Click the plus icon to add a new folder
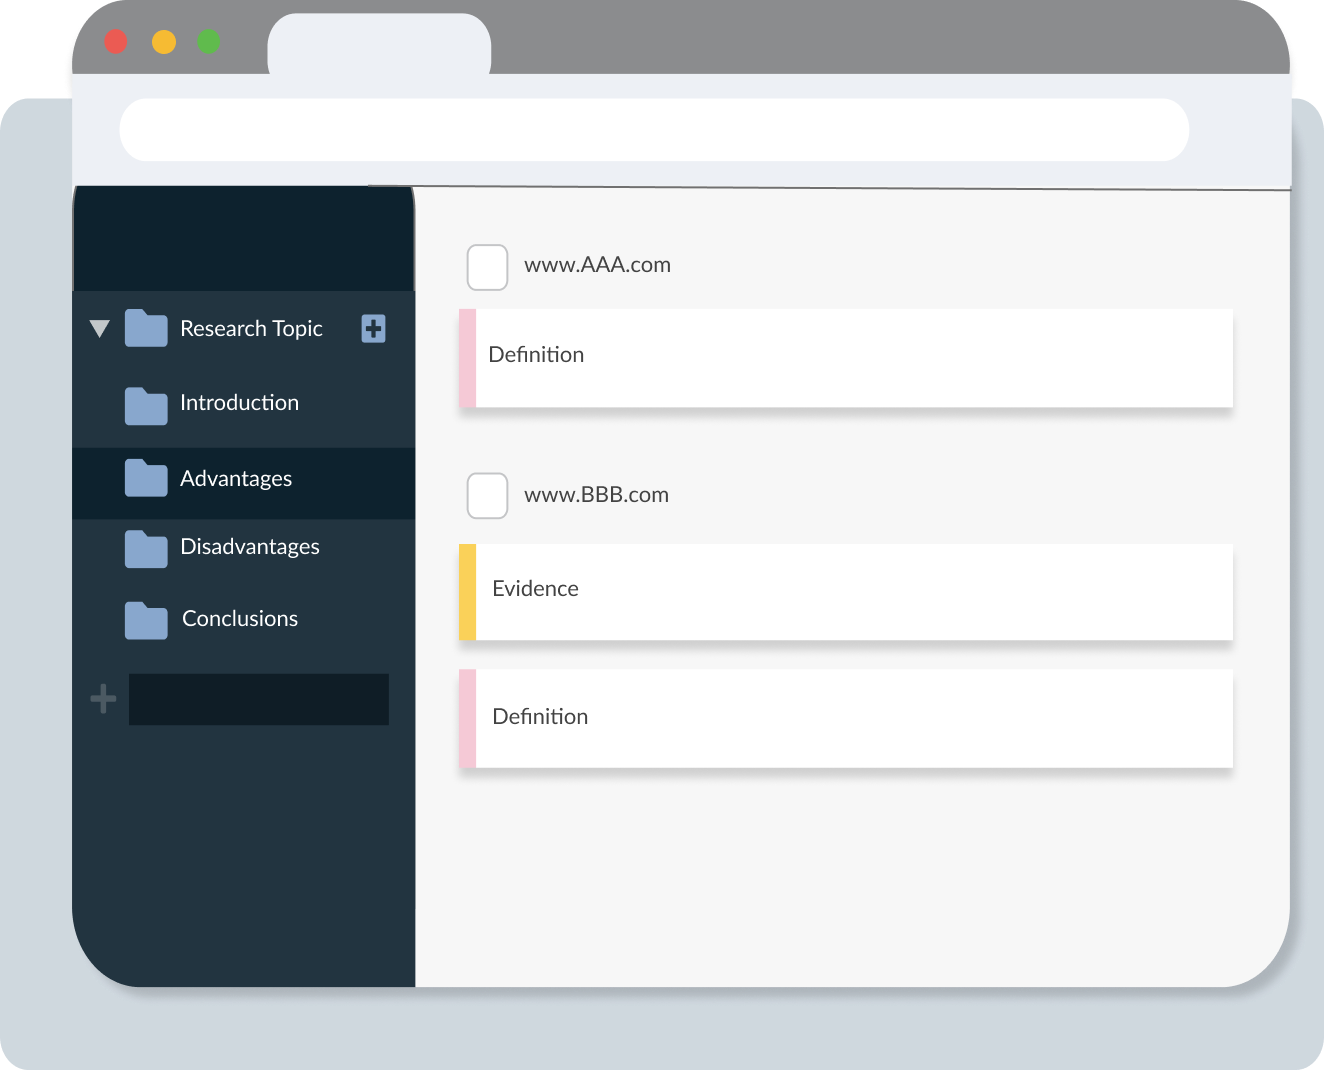The height and width of the screenshot is (1070, 1324). [x=102, y=699]
